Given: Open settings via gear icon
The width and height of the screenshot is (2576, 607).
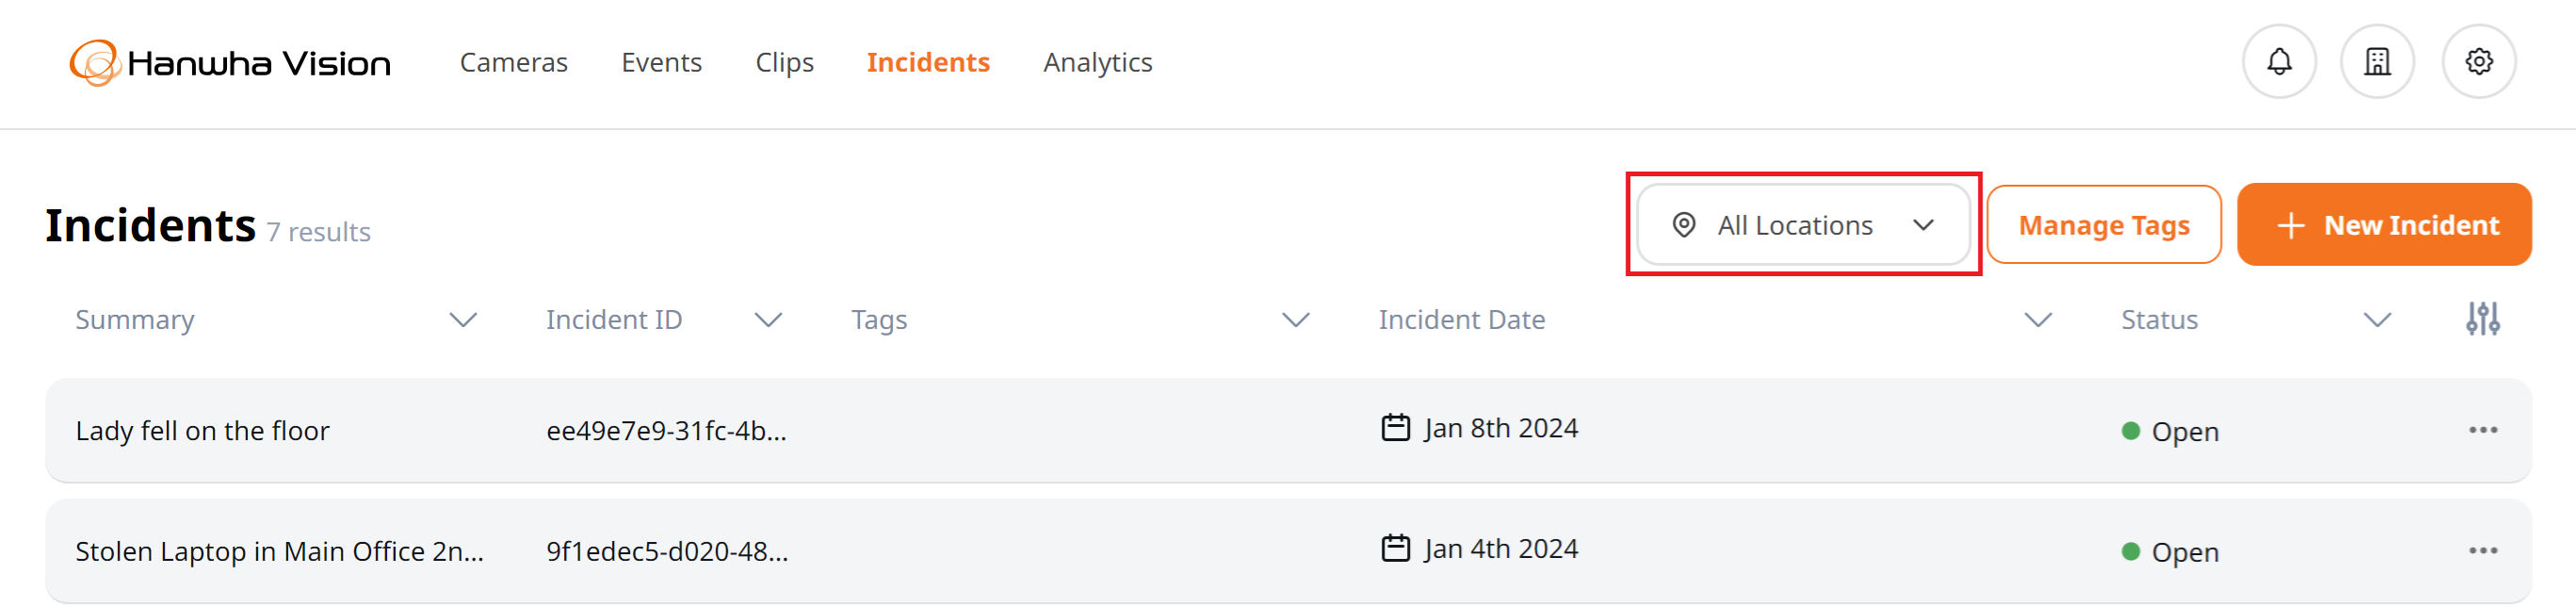Looking at the screenshot, I should pos(2478,62).
